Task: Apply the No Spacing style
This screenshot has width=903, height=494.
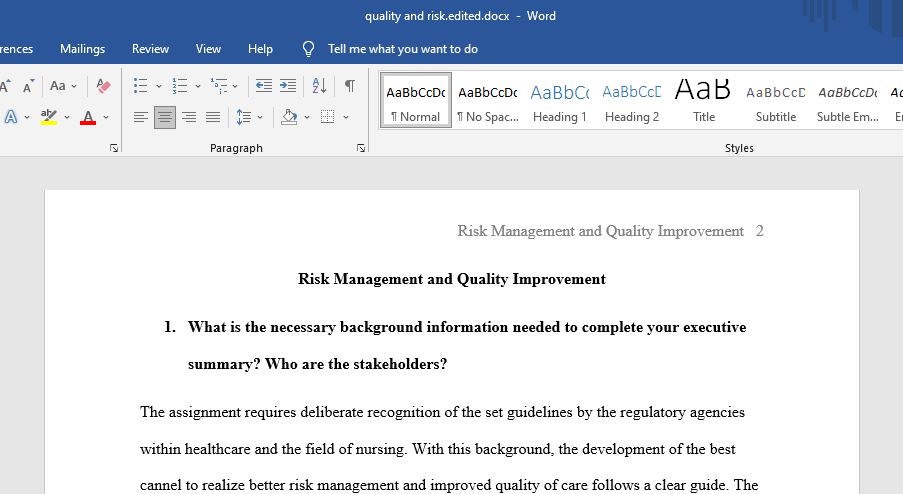Action: coord(488,100)
